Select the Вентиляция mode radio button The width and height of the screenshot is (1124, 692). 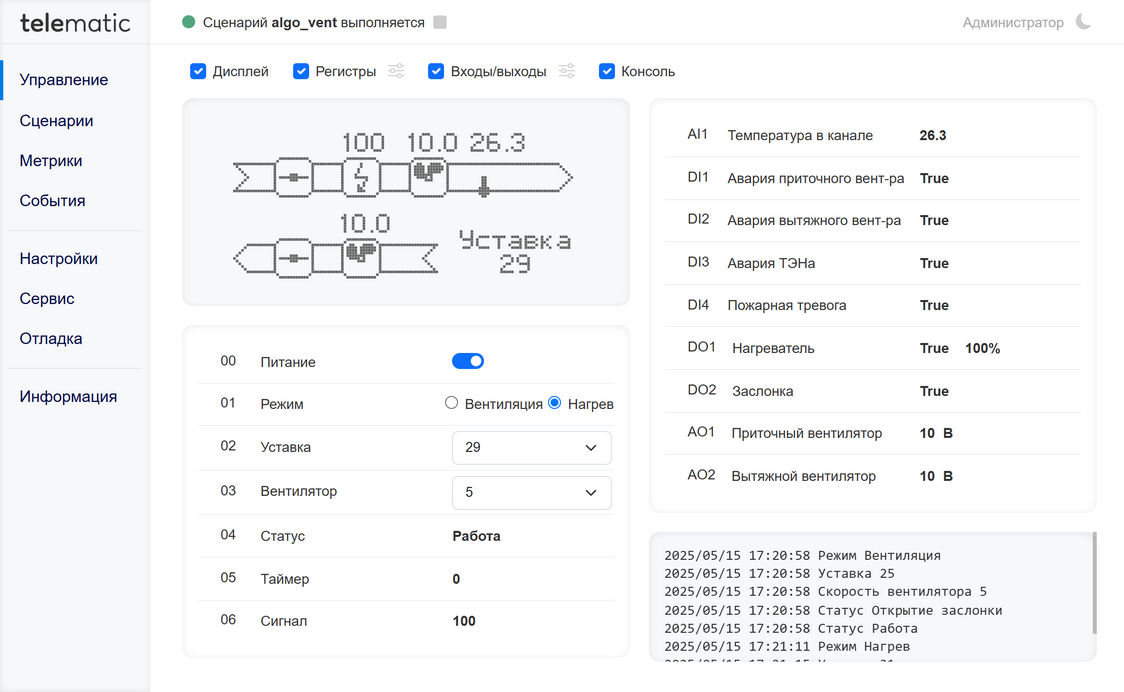click(x=451, y=403)
